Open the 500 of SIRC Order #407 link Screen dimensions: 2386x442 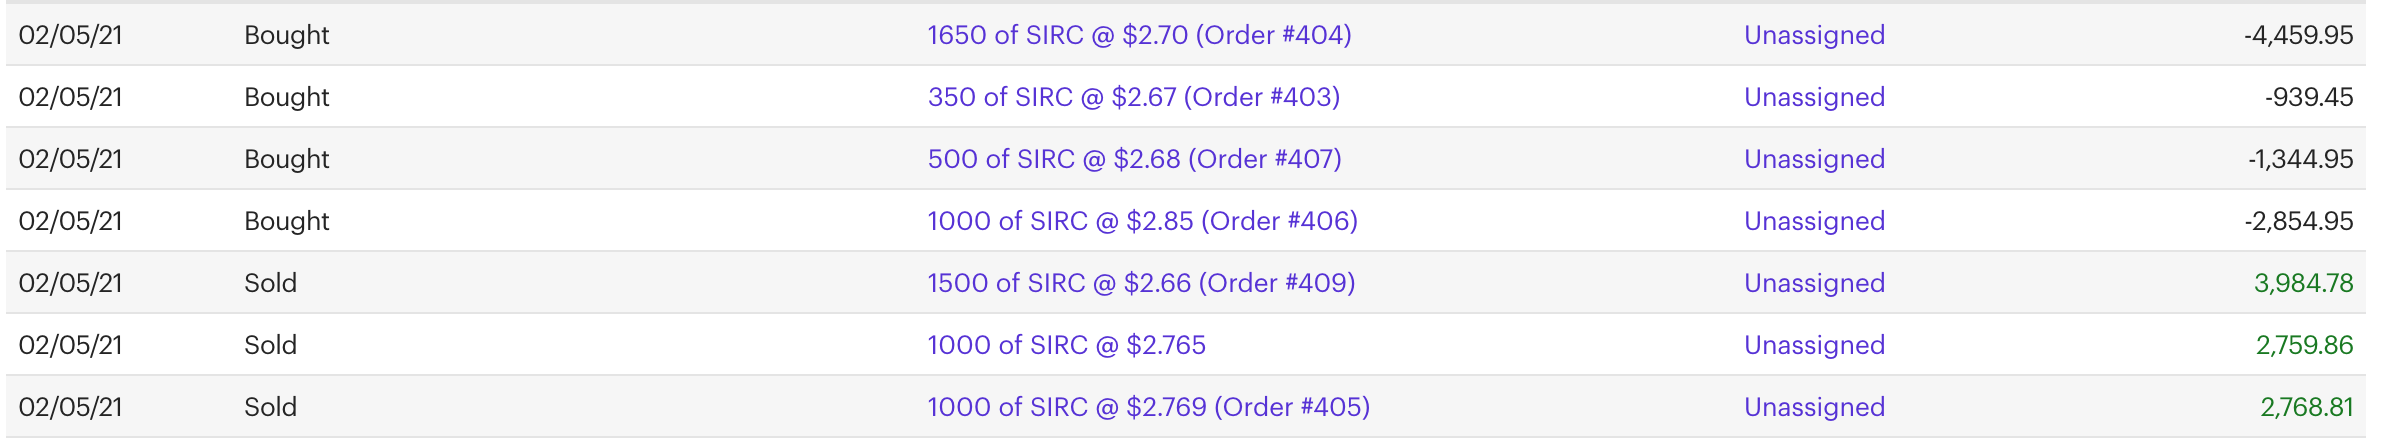1134,159
